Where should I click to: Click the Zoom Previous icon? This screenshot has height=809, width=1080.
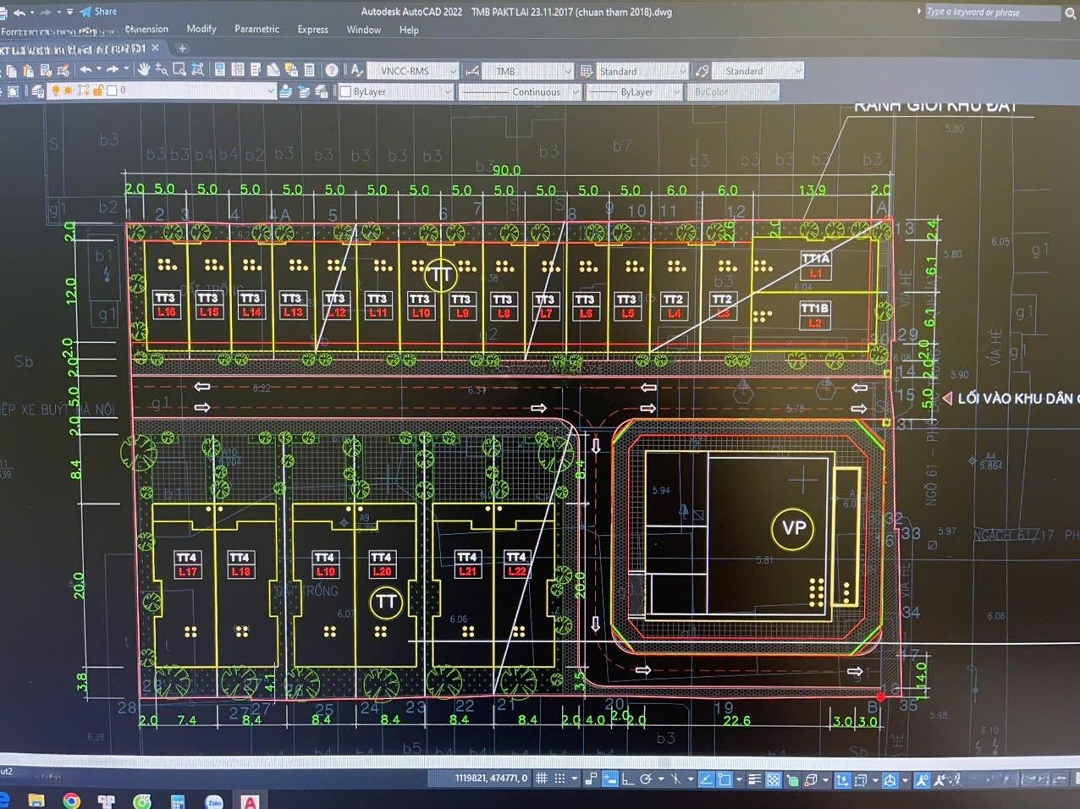click(x=198, y=70)
